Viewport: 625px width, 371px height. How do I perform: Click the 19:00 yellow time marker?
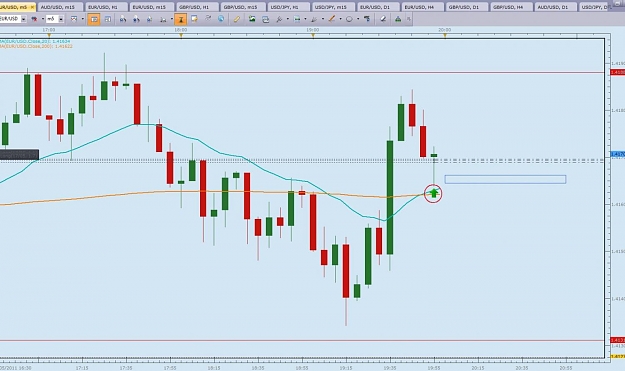pos(313,35)
